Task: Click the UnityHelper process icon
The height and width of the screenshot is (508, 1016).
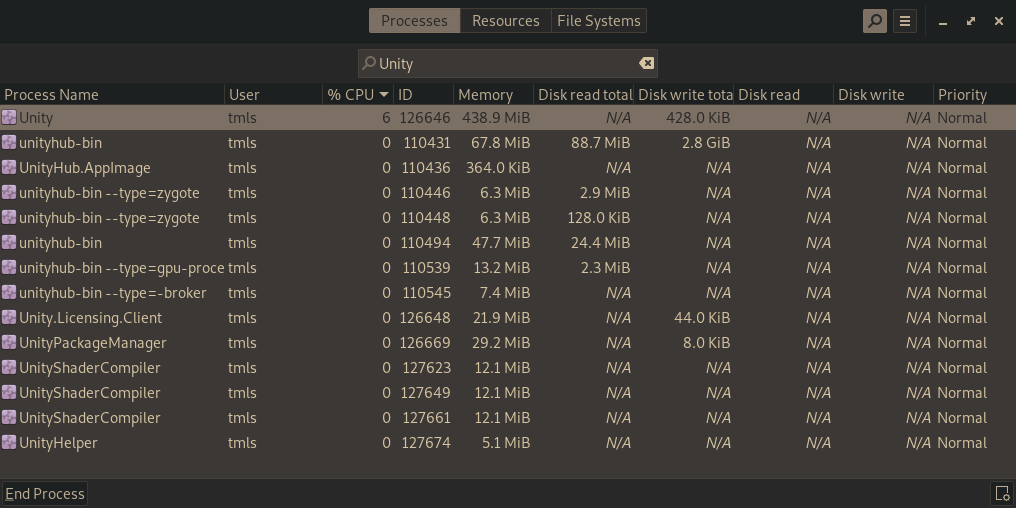Action: coord(9,443)
